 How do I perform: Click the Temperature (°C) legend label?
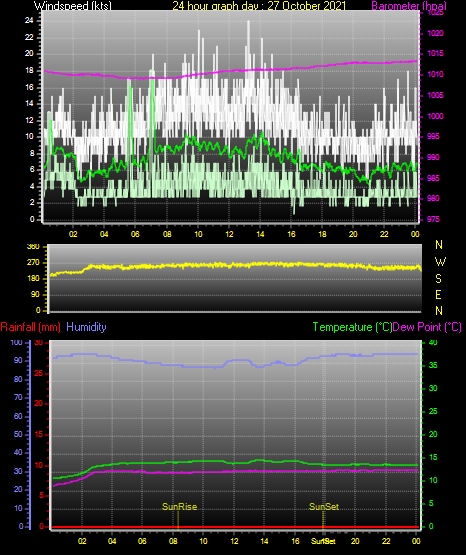[352, 327]
